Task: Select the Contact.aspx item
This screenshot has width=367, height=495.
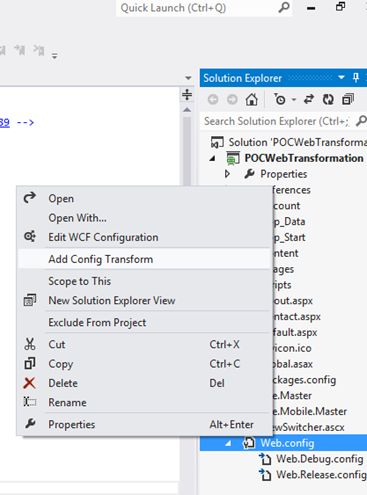Action: pyautogui.click(x=296, y=316)
